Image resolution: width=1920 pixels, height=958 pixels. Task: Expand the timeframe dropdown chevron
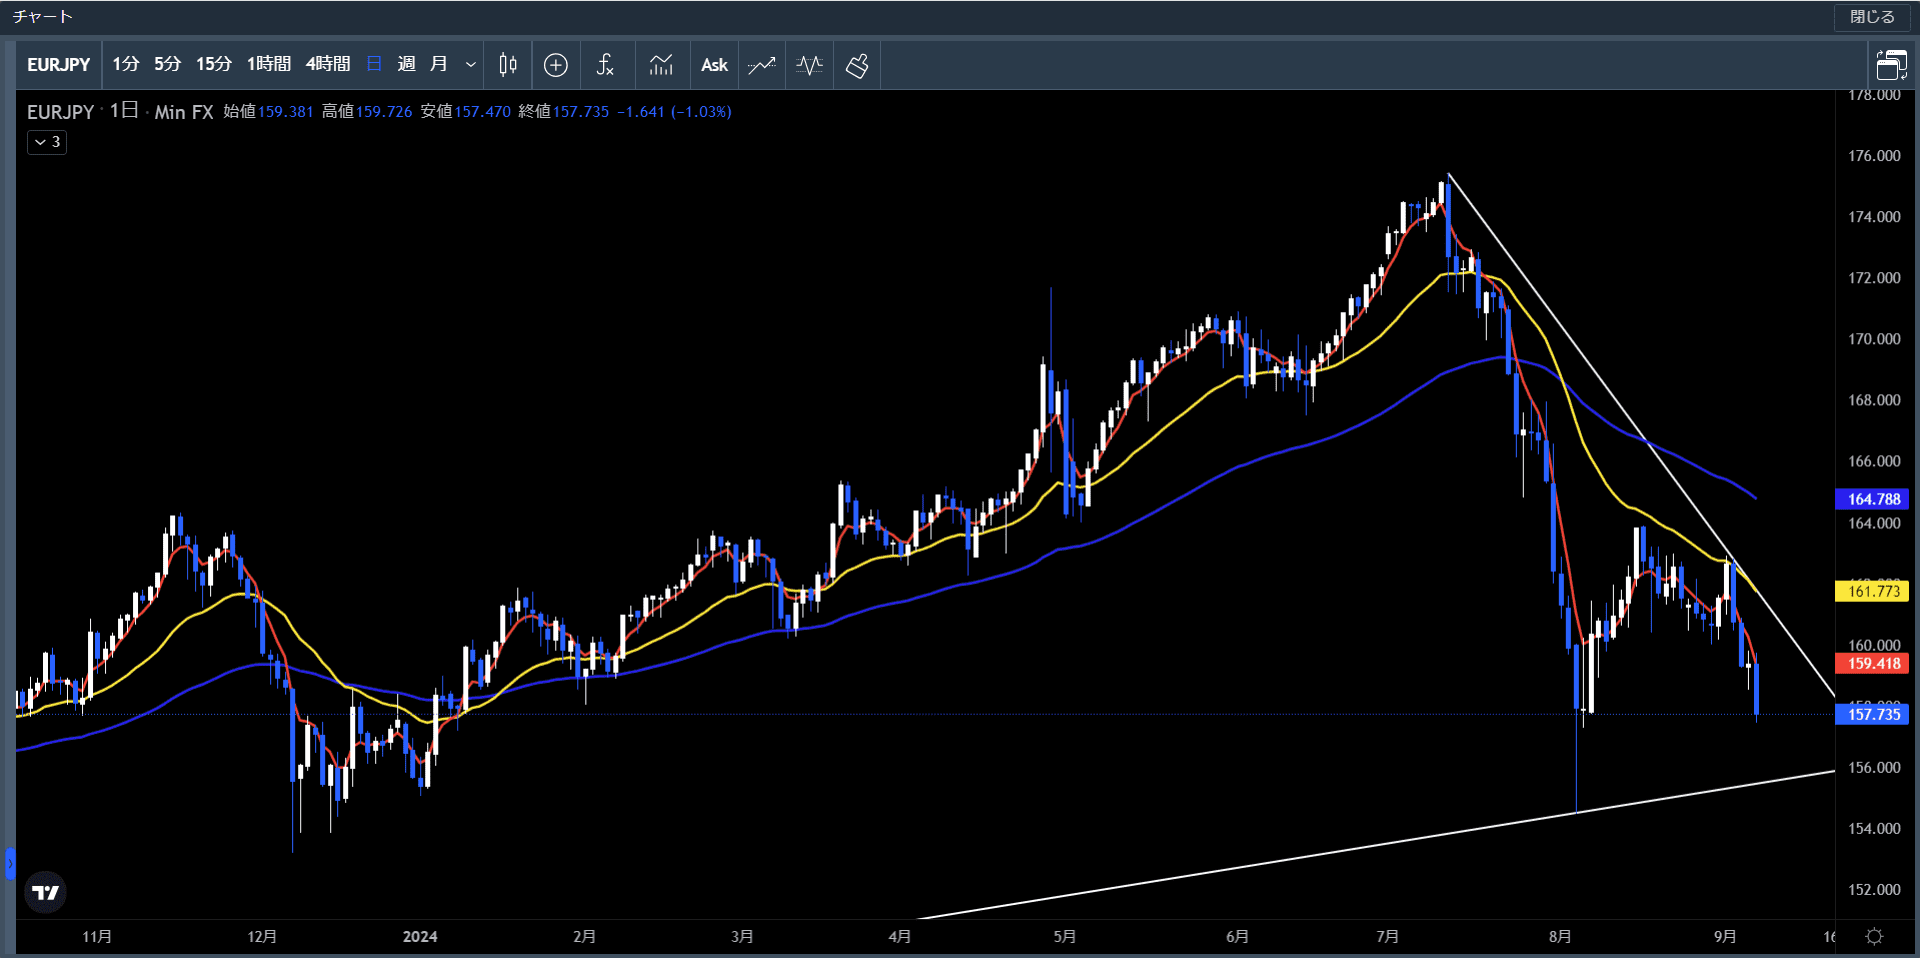(470, 65)
